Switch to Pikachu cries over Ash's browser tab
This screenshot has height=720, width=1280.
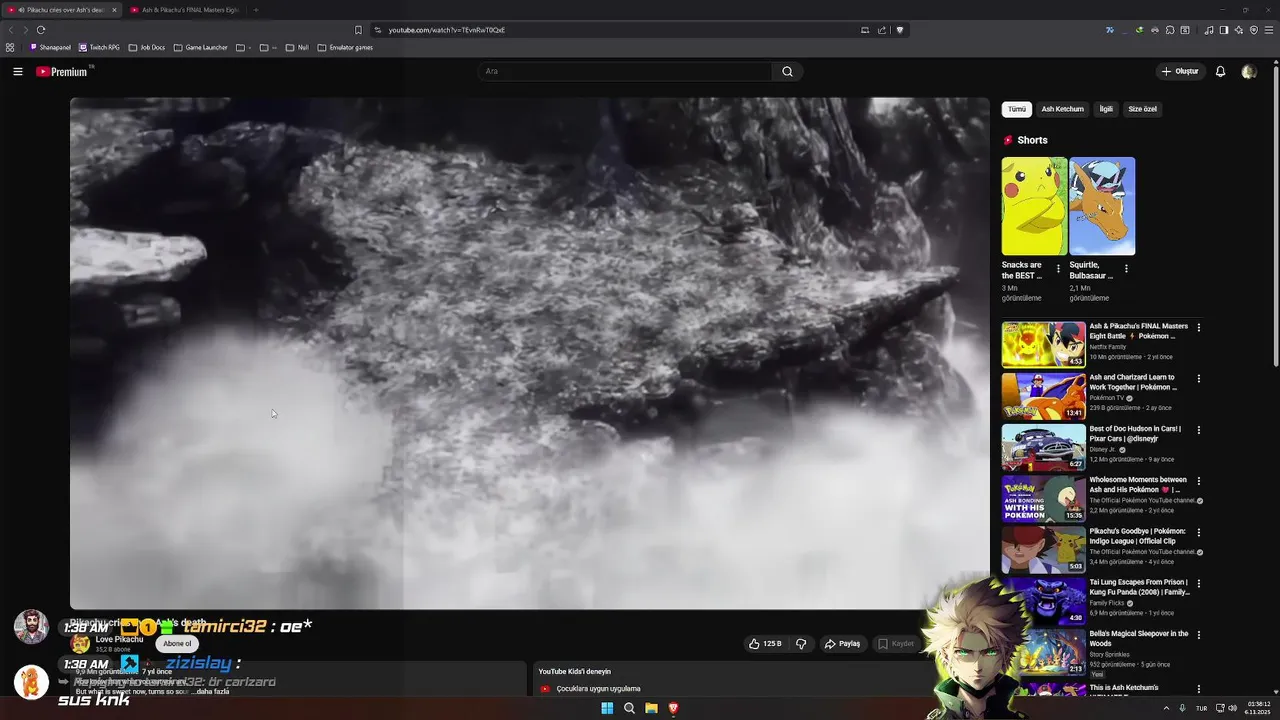pyautogui.click(x=60, y=10)
